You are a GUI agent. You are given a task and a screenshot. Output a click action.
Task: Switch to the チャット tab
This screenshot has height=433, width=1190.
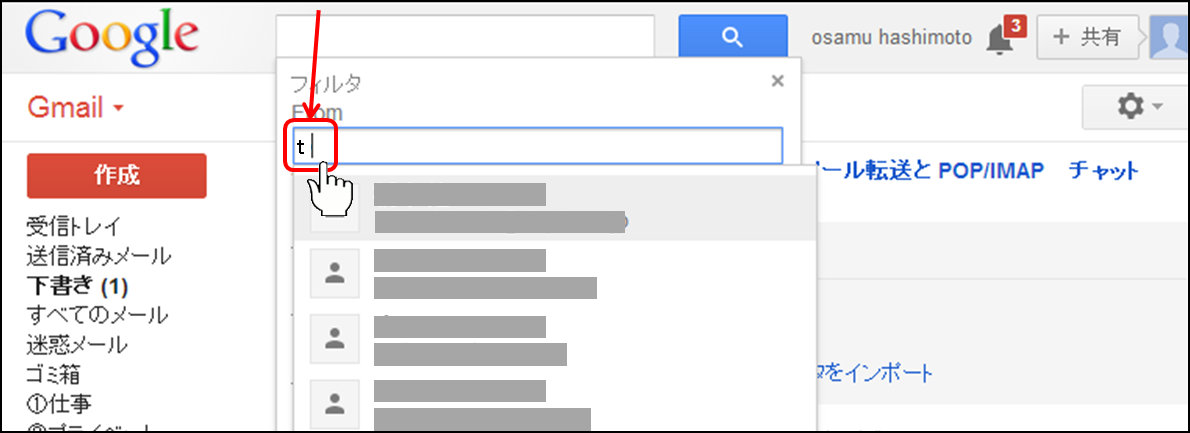click(1103, 171)
